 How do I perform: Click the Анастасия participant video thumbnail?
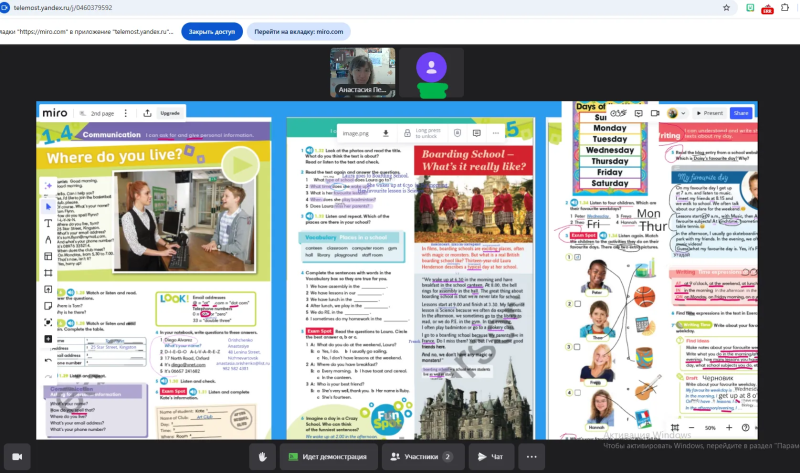[x=363, y=72]
